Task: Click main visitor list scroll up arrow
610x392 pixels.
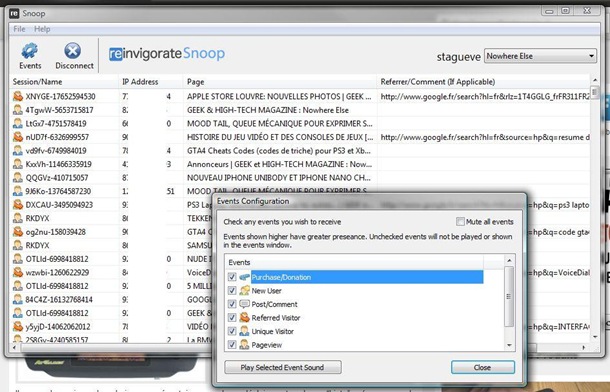Action: pos(595,80)
